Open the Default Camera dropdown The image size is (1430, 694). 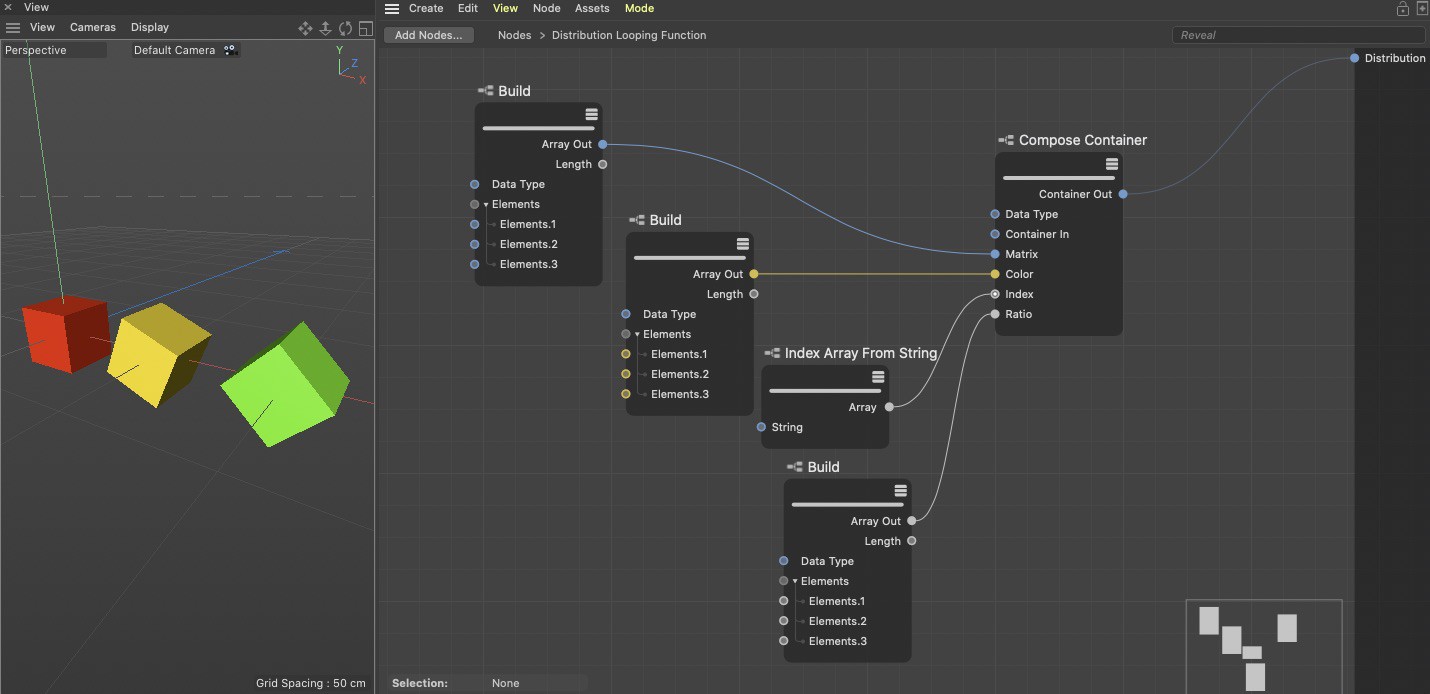(x=185, y=50)
